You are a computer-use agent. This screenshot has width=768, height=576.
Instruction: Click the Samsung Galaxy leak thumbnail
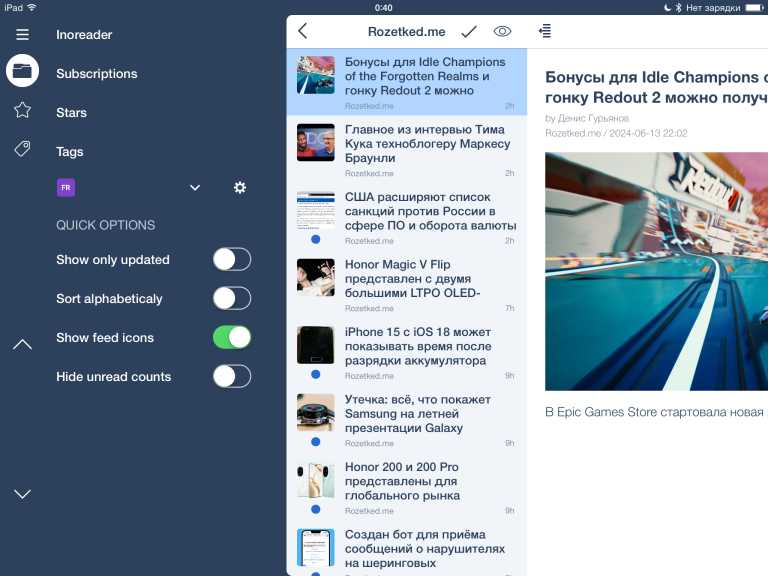point(316,413)
